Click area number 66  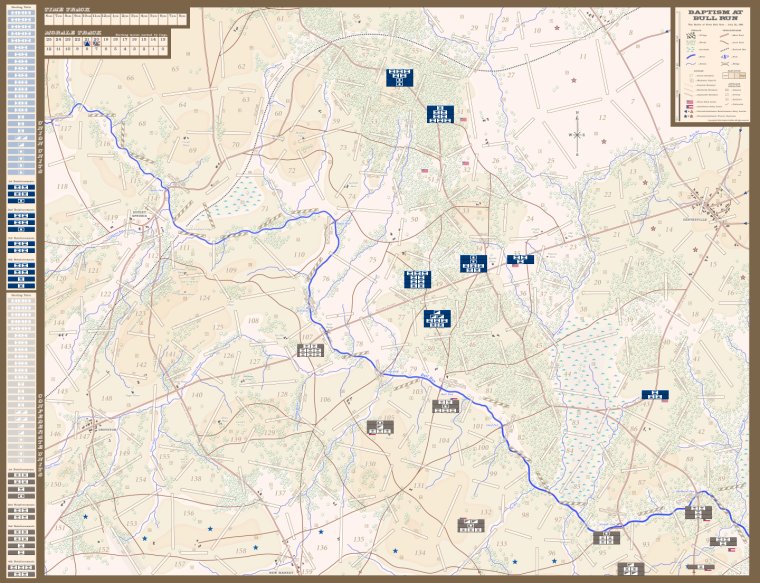pyautogui.click(x=130, y=78)
